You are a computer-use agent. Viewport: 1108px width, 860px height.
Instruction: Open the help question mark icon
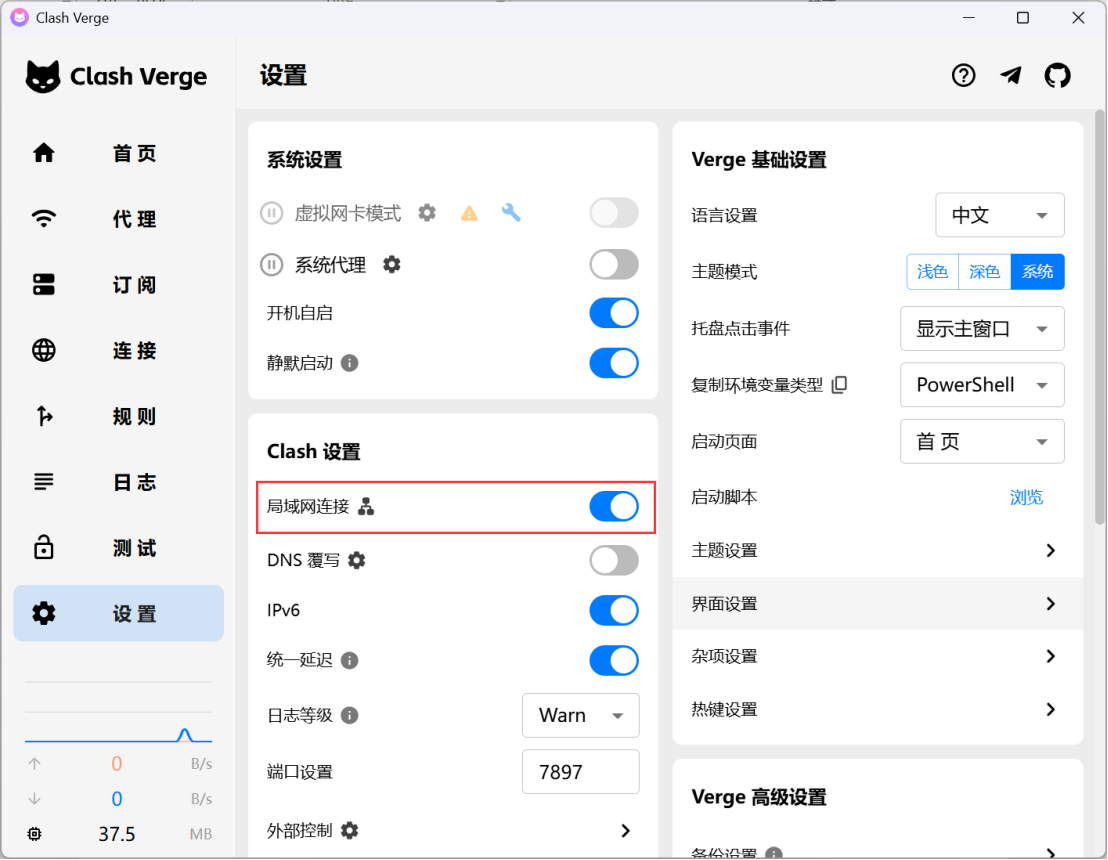(963, 76)
